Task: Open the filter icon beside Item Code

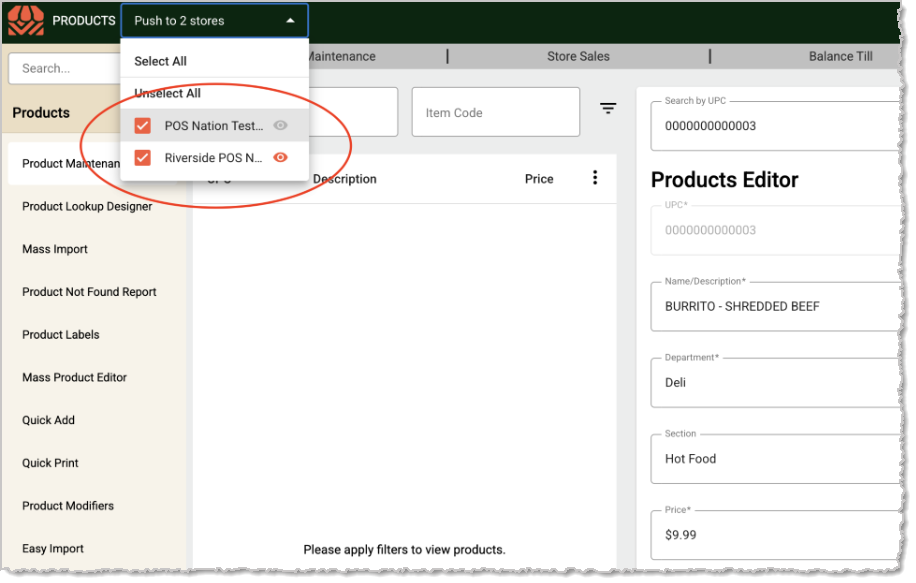Action: click(x=608, y=109)
